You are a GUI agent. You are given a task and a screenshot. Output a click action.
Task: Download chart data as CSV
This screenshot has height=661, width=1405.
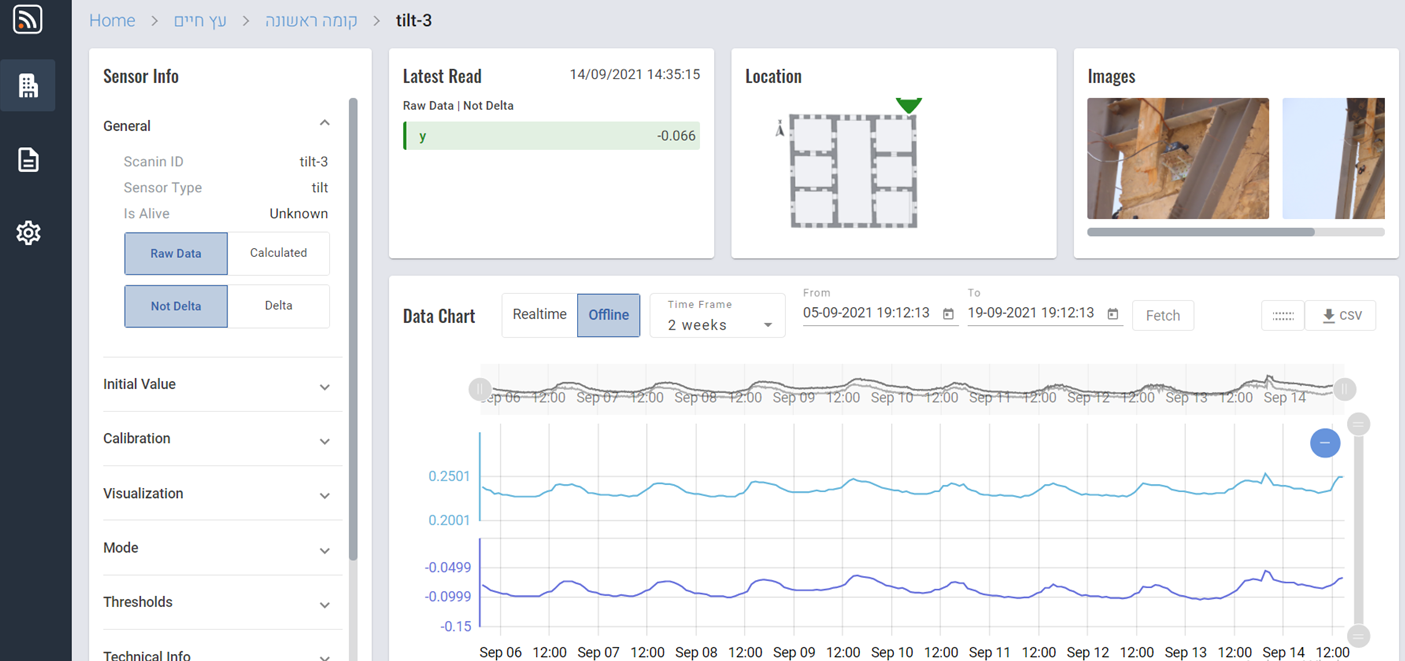1341,316
